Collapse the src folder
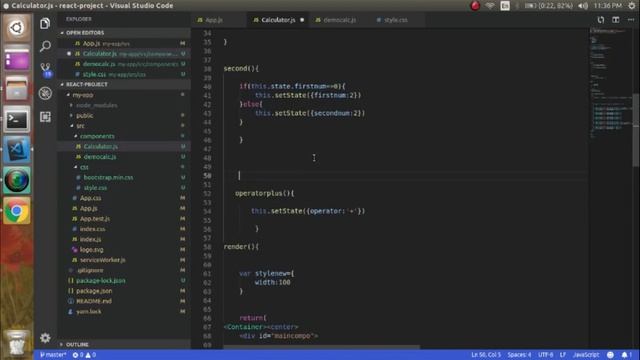The image size is (640, 360). pos(80,126)
